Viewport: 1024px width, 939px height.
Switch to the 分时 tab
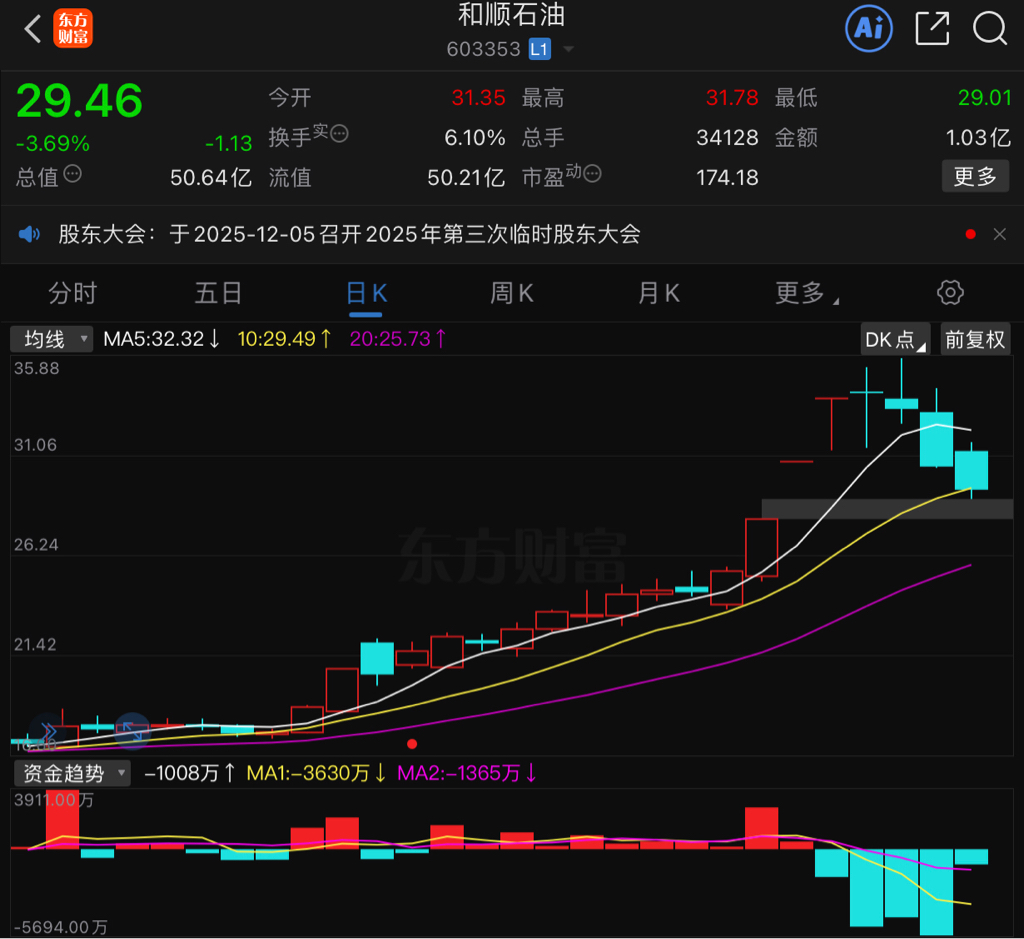click(x=72, y=293)
